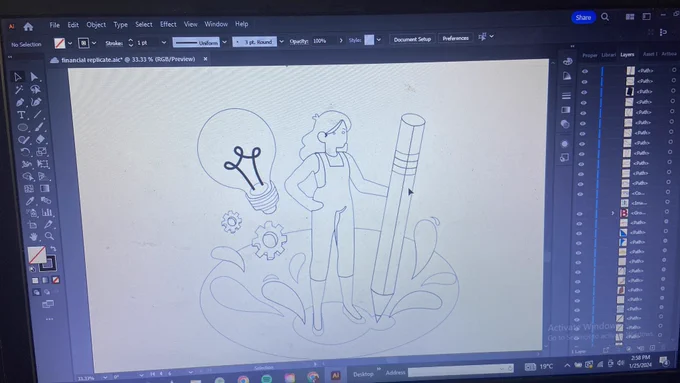Open stroke weight dropdown next to 1 pt
The image size is (680, 383).
(163, 43)
